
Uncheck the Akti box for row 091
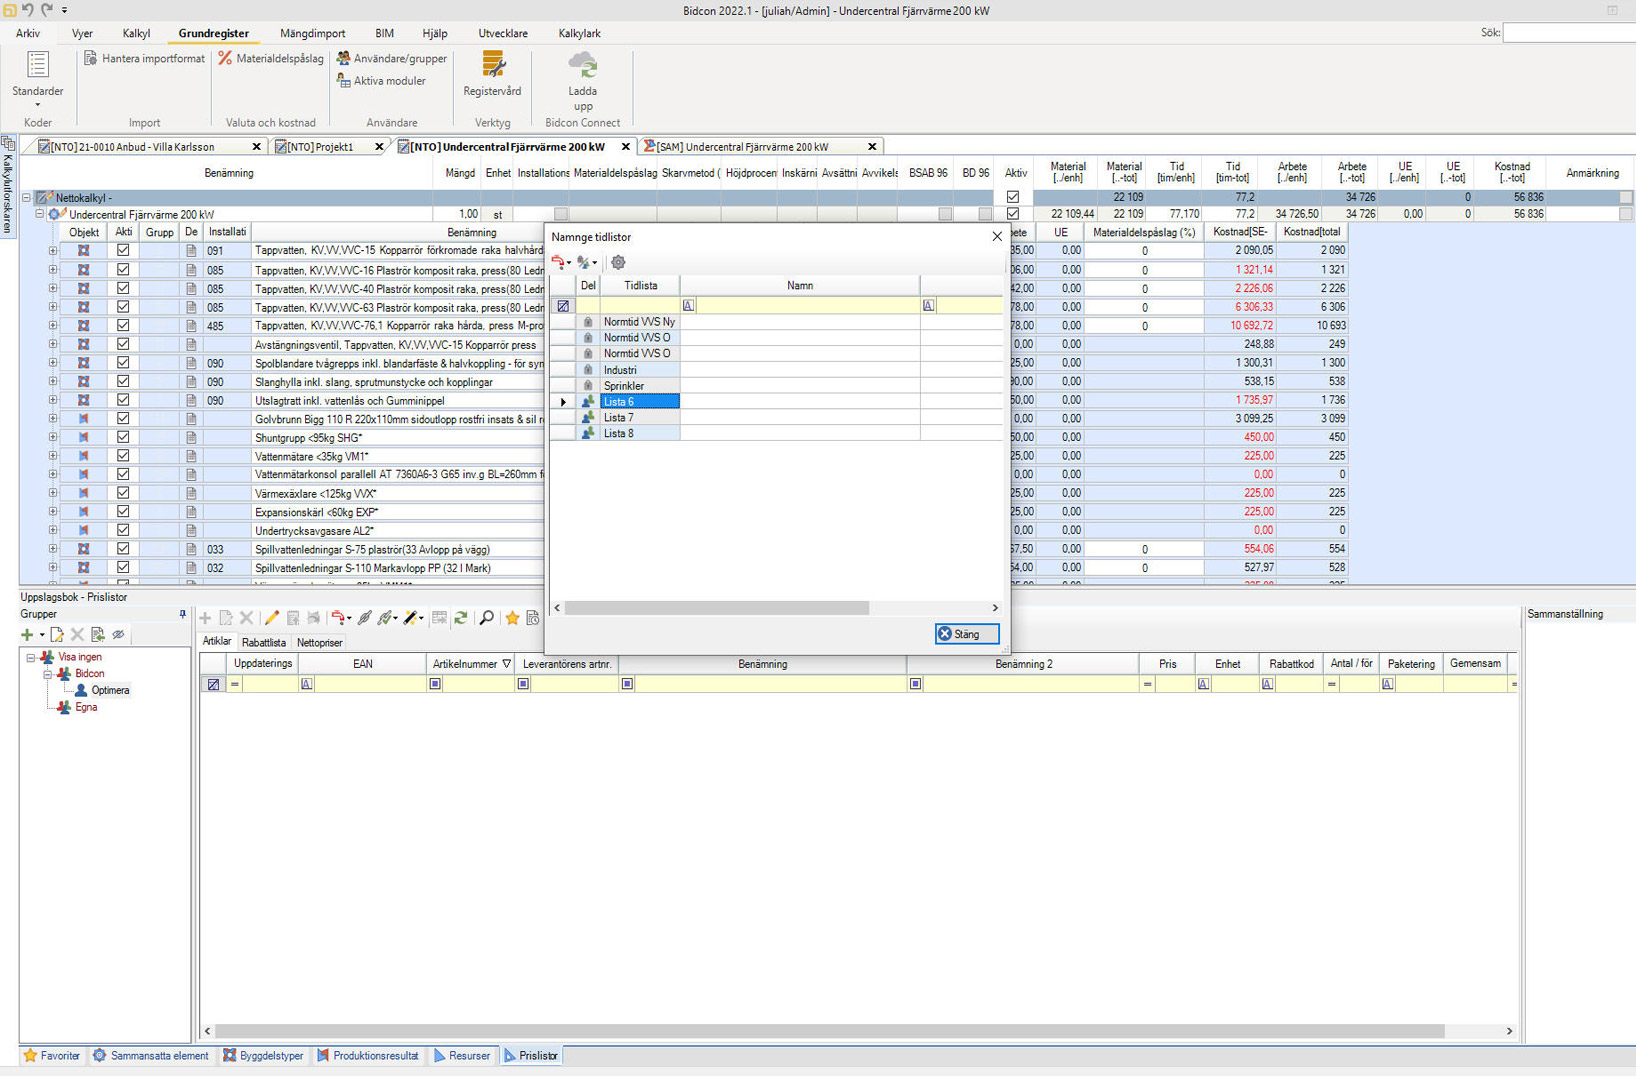coord(123,251)
